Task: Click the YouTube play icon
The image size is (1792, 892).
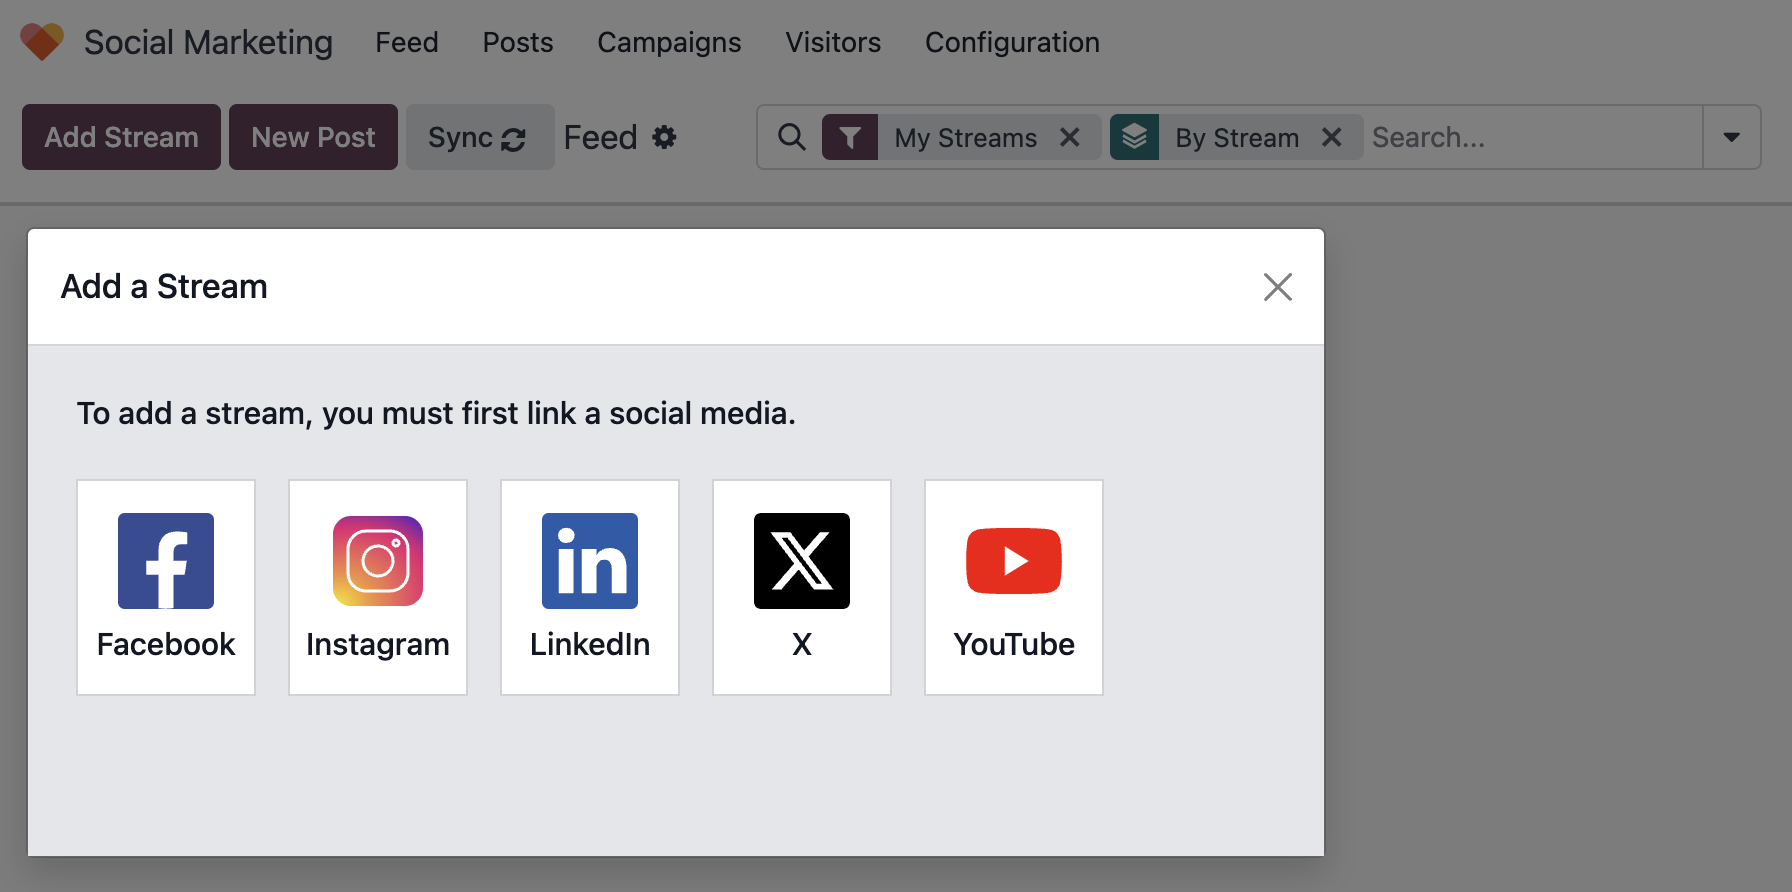Action: pyautogui.click(x=1014, y=561)
